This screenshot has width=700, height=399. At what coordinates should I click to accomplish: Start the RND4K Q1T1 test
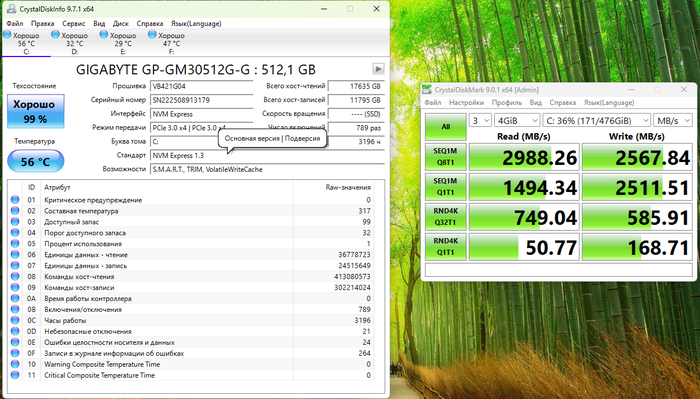pyautogui.click(x=446, y=246)
